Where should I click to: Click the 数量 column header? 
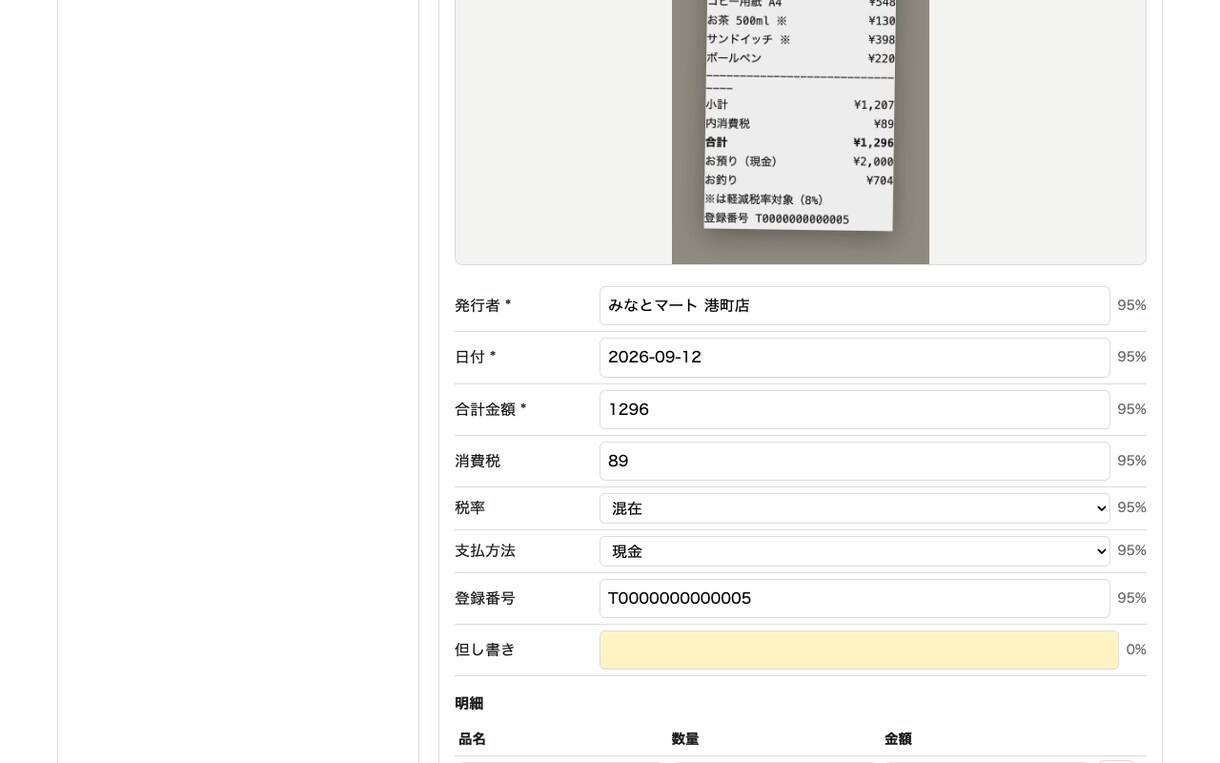685,739
